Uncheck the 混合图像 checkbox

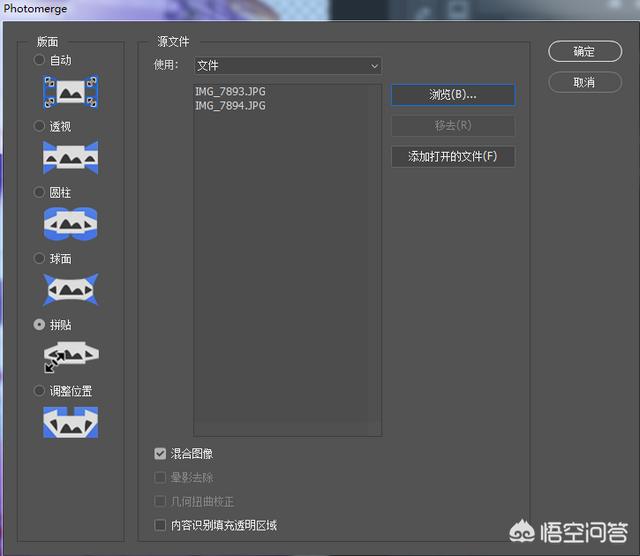[160, 454]
